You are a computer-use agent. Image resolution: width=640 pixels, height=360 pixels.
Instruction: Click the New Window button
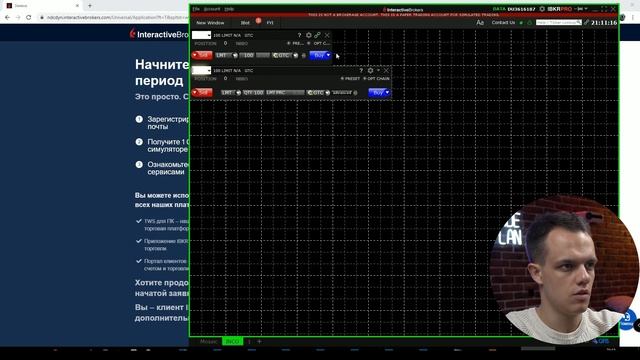210,23
